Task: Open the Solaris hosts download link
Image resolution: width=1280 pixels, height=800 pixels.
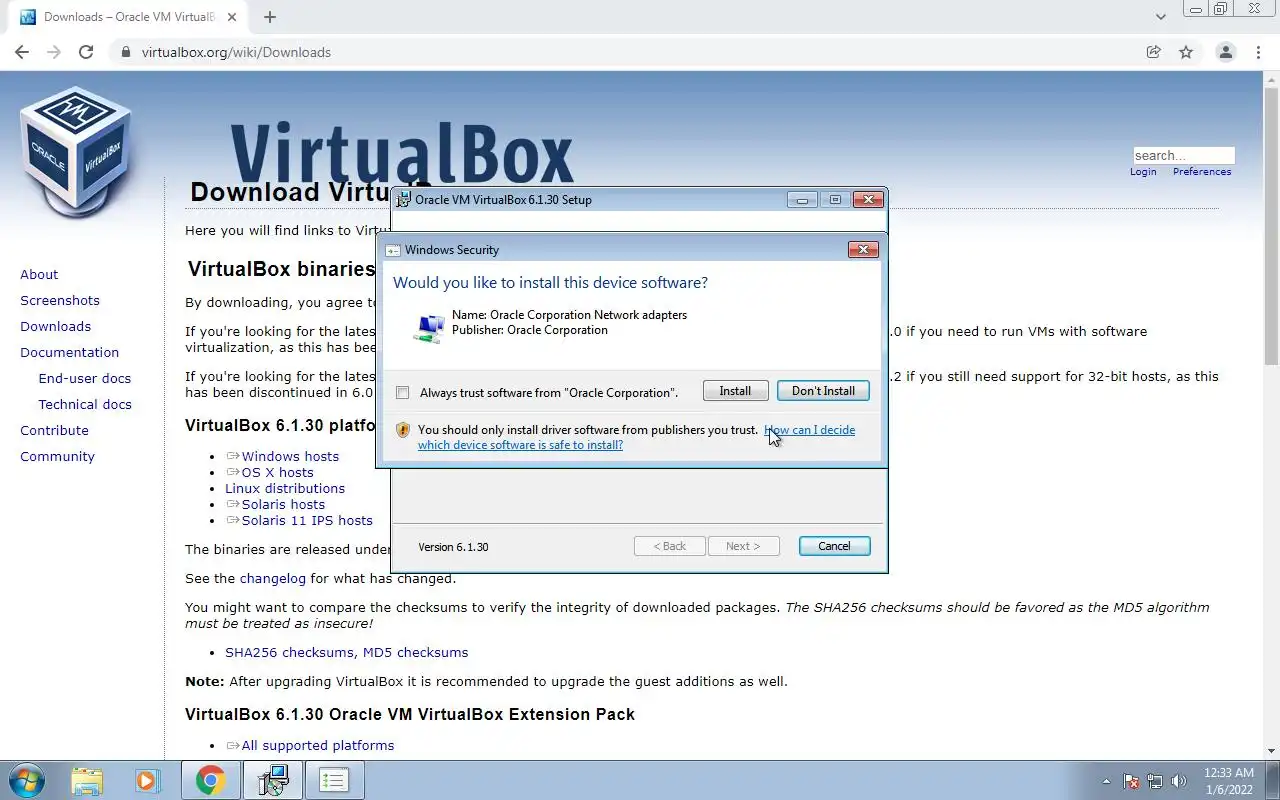Action: (283, 504)
